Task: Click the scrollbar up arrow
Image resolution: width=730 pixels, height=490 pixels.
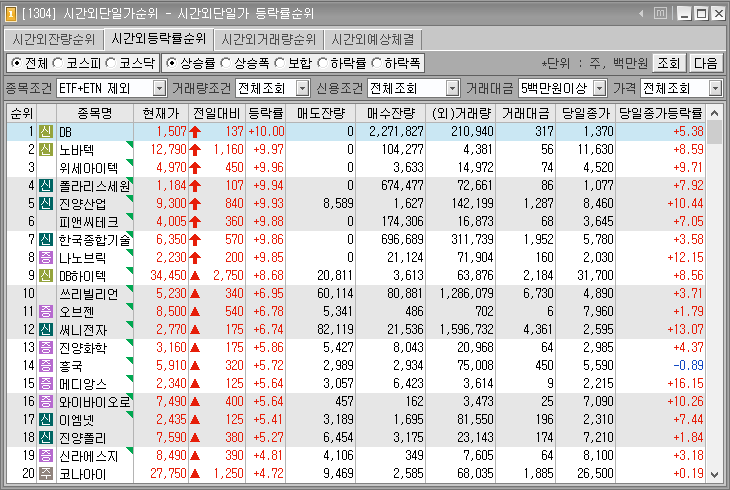Action: tap(715, 113)
